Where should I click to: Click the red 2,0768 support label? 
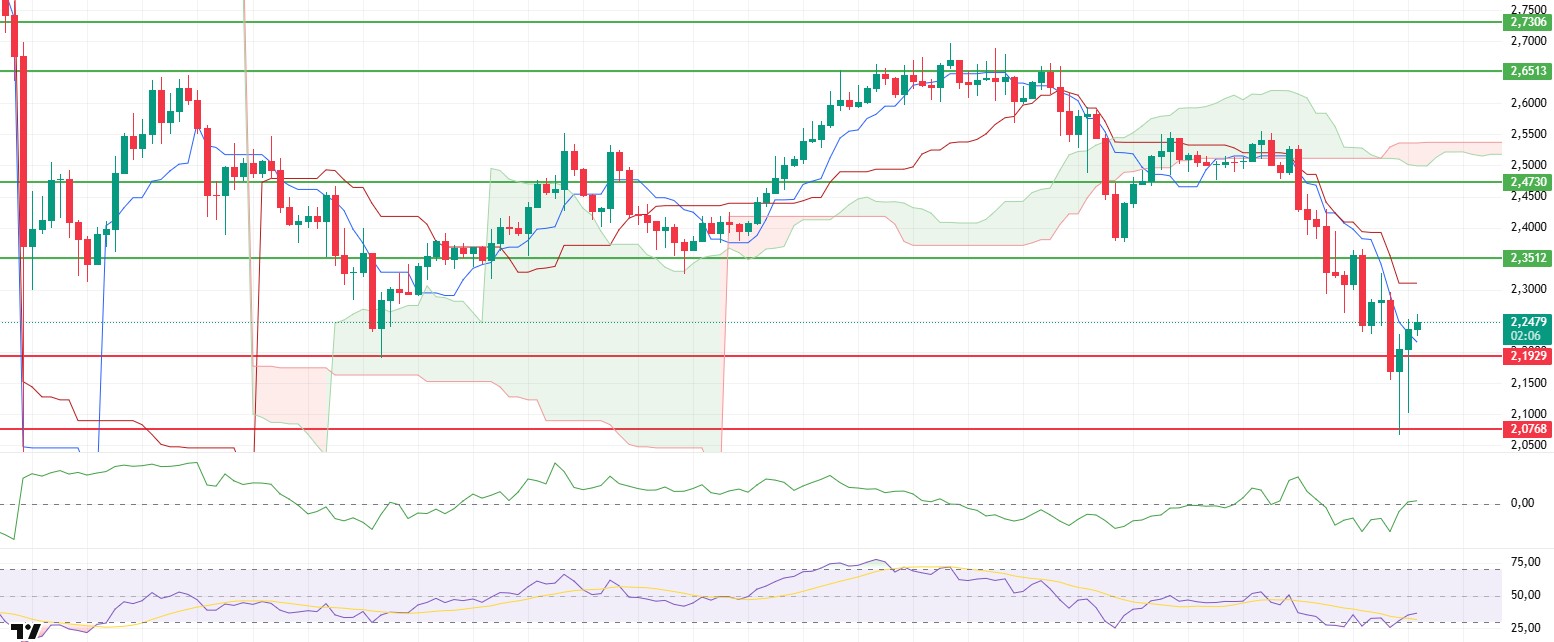click(x=1526, y=429)
